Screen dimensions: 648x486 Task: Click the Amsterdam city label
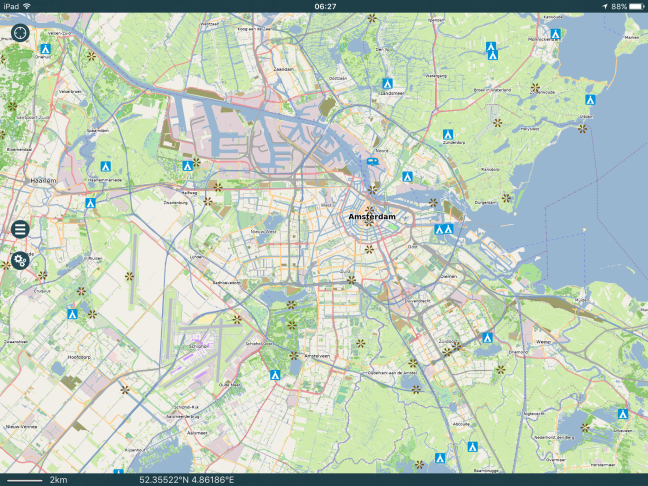tap(372, 217)
